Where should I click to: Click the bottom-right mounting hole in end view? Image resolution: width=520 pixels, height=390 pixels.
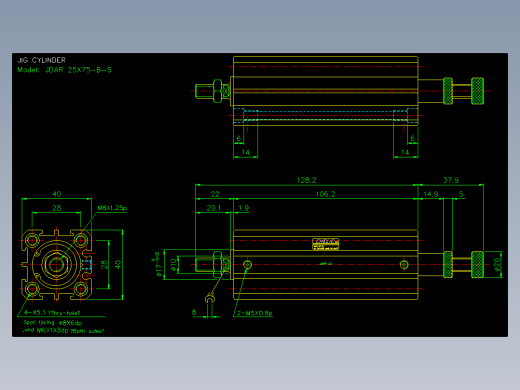81,289
